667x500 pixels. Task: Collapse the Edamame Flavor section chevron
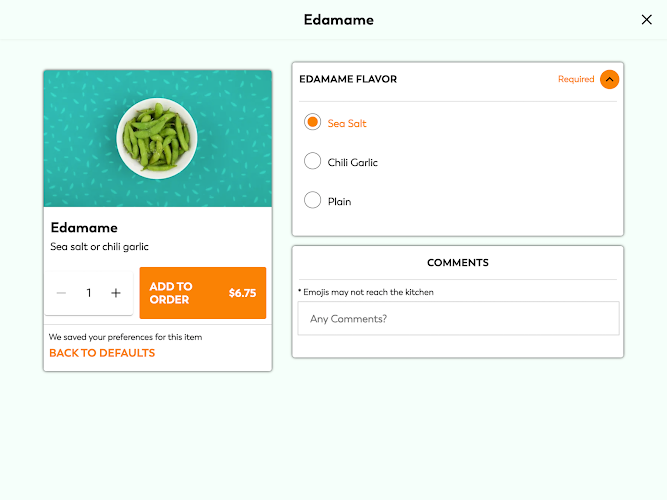point(609,80)
